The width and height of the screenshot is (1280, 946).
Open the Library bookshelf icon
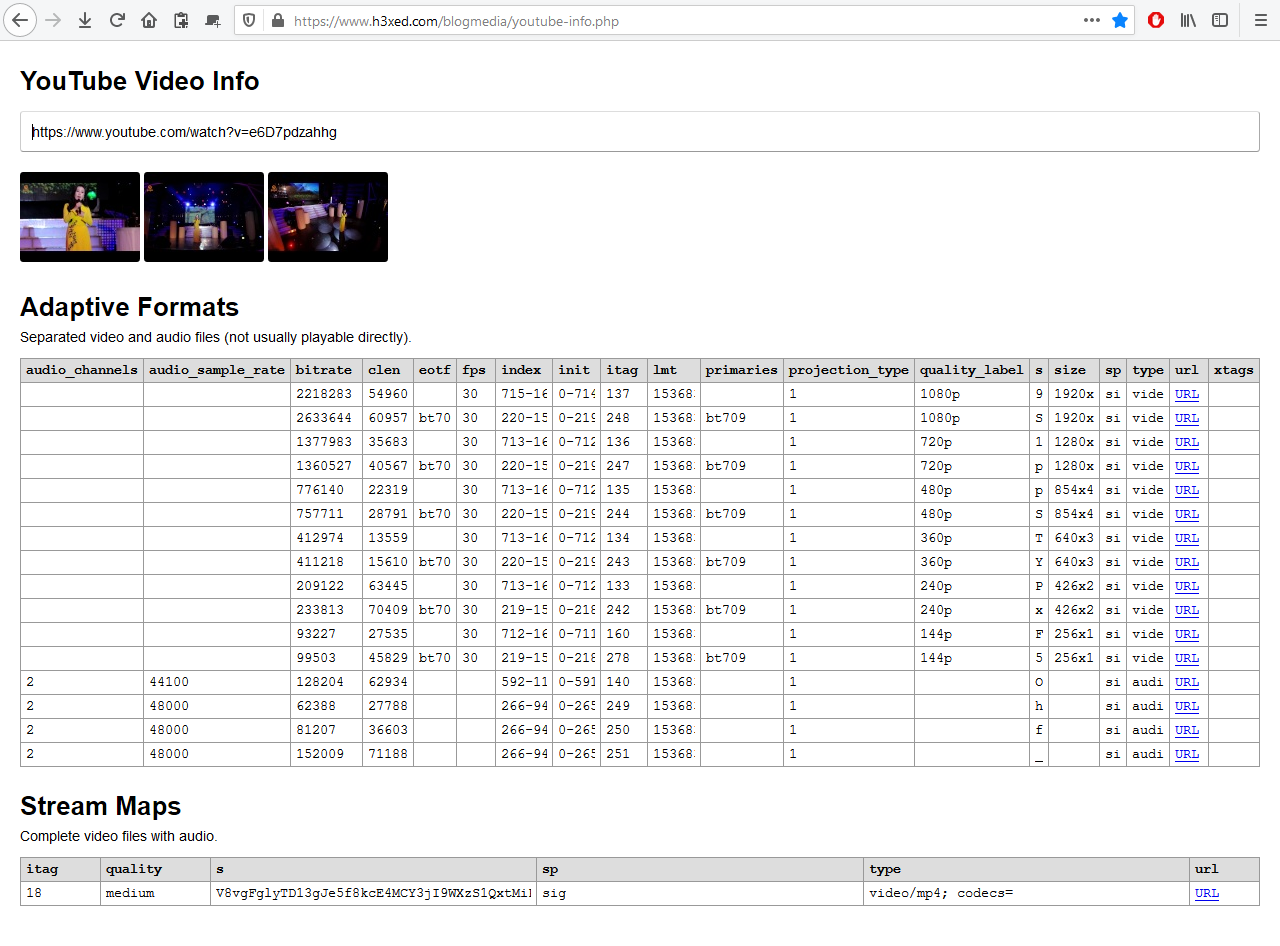pyautogui.click(x=1188, y=20)
